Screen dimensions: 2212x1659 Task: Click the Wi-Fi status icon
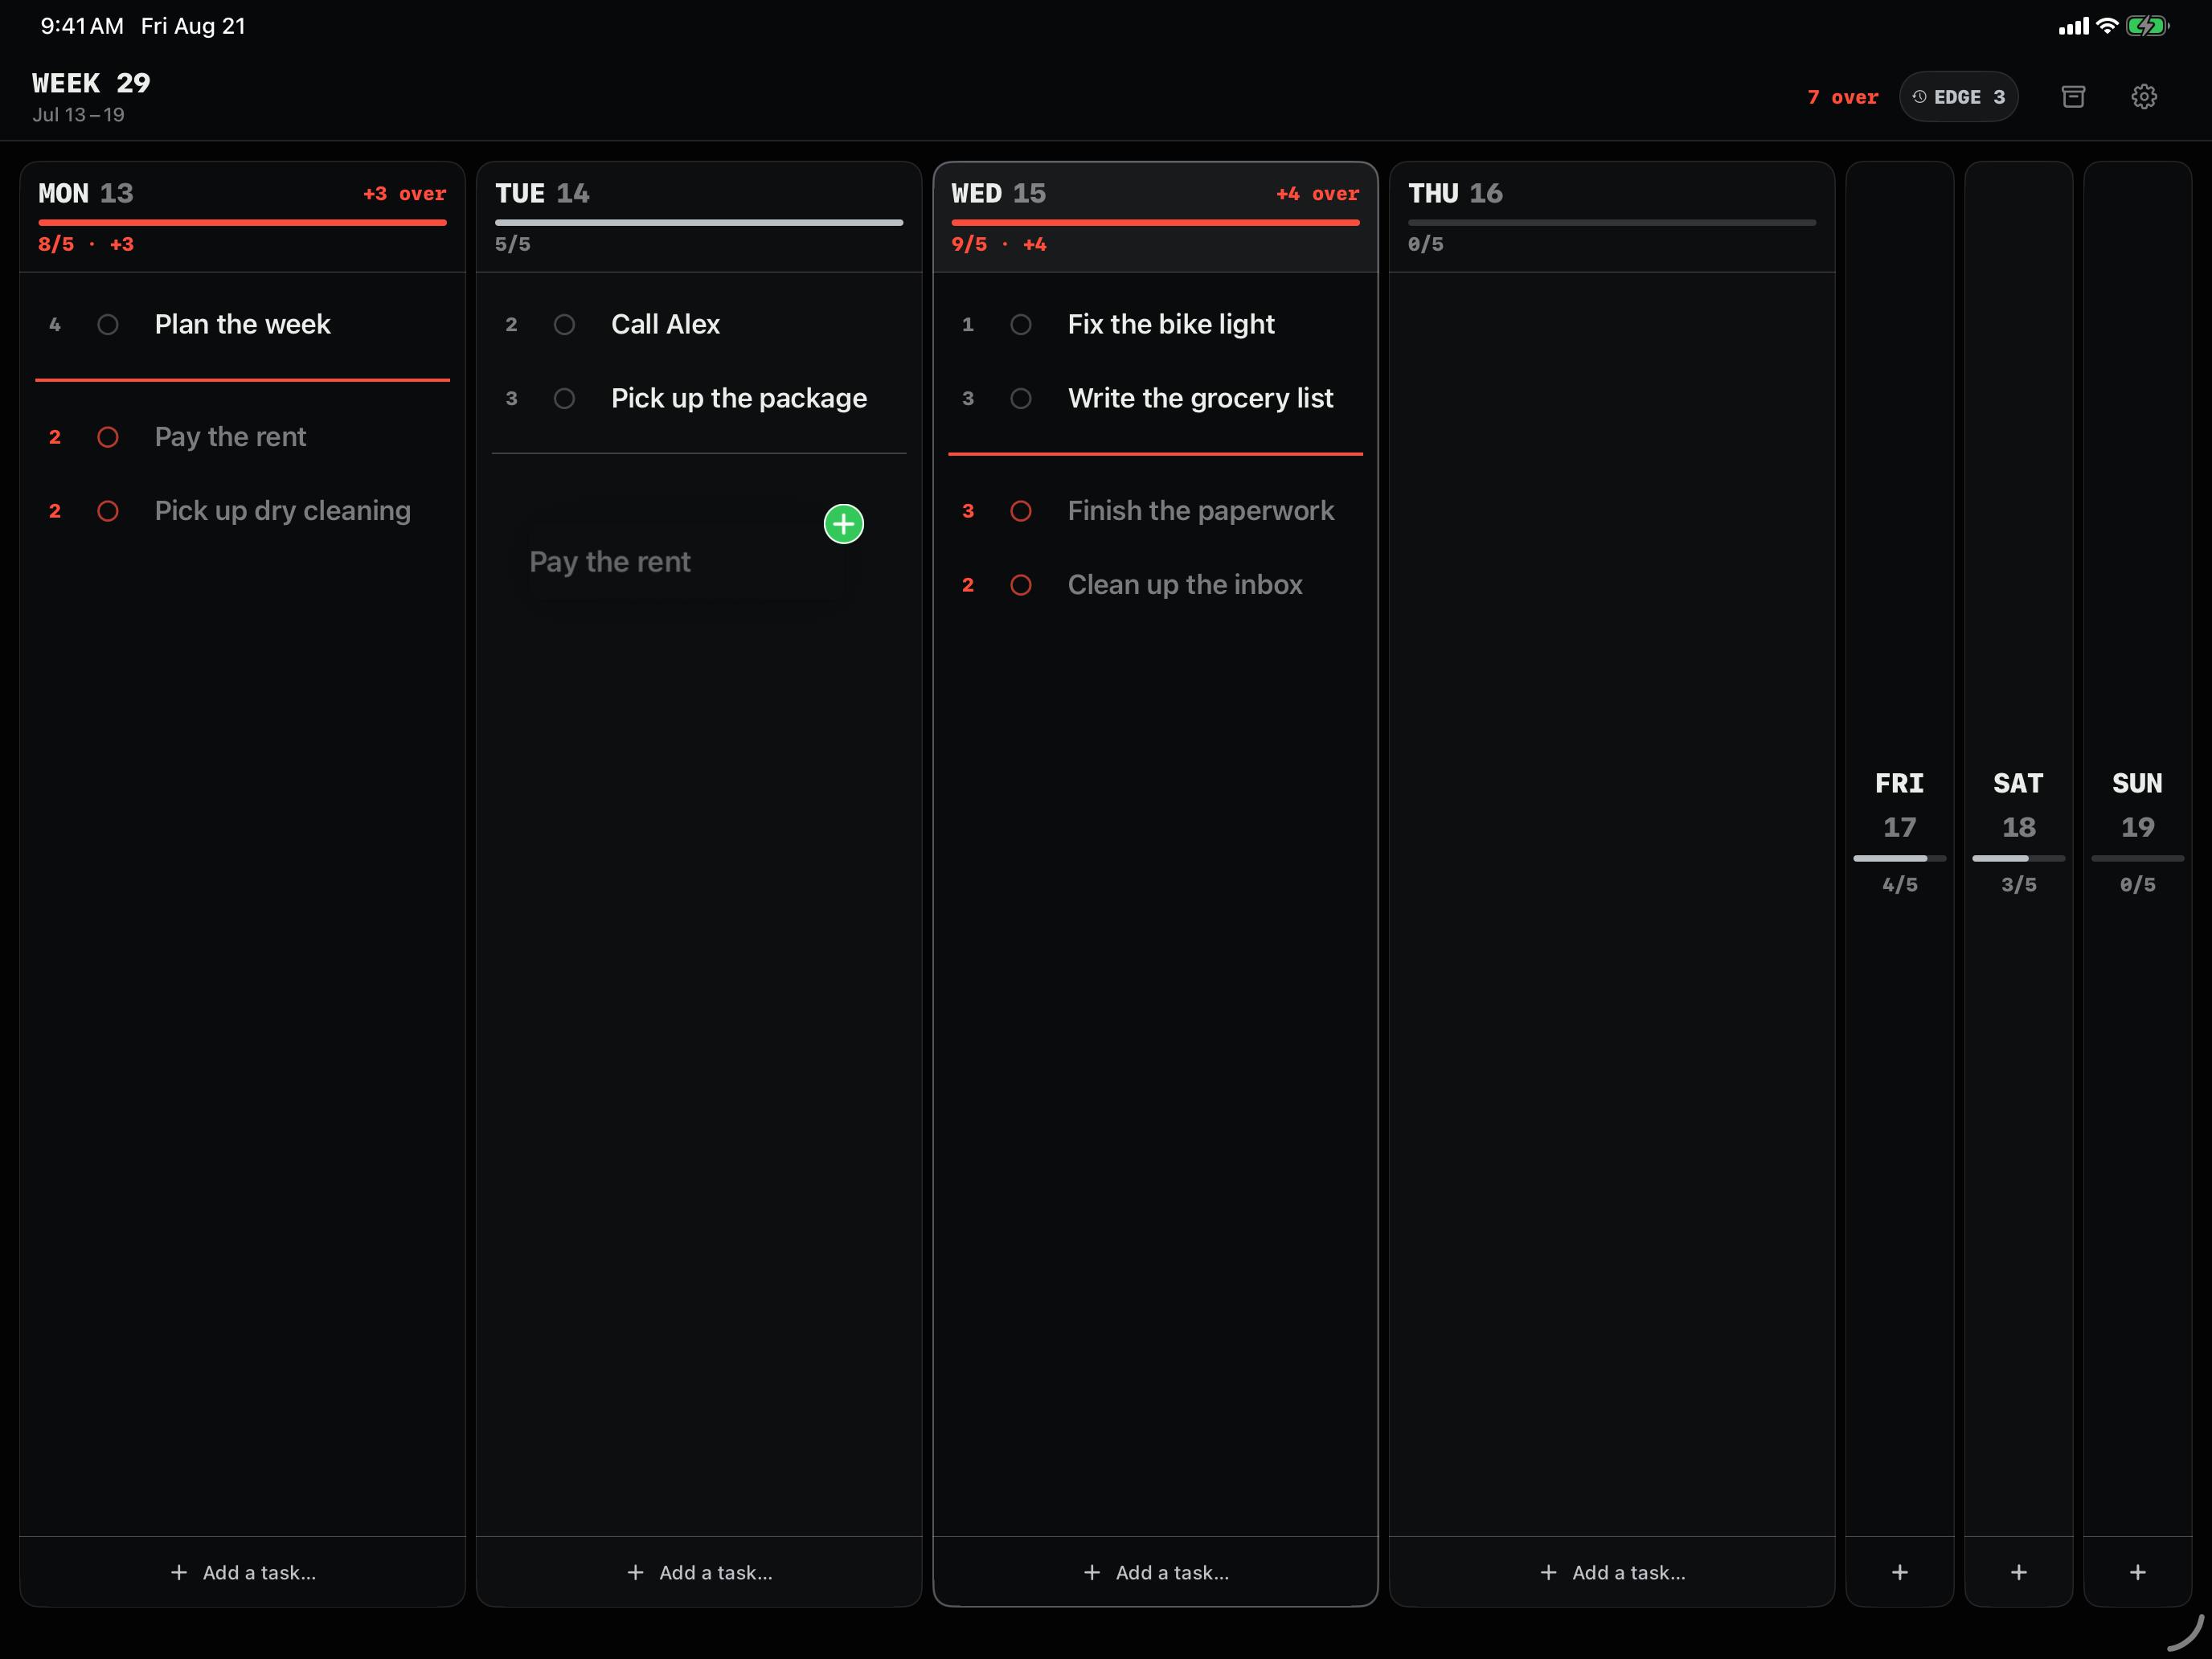tap(2106, 26)
